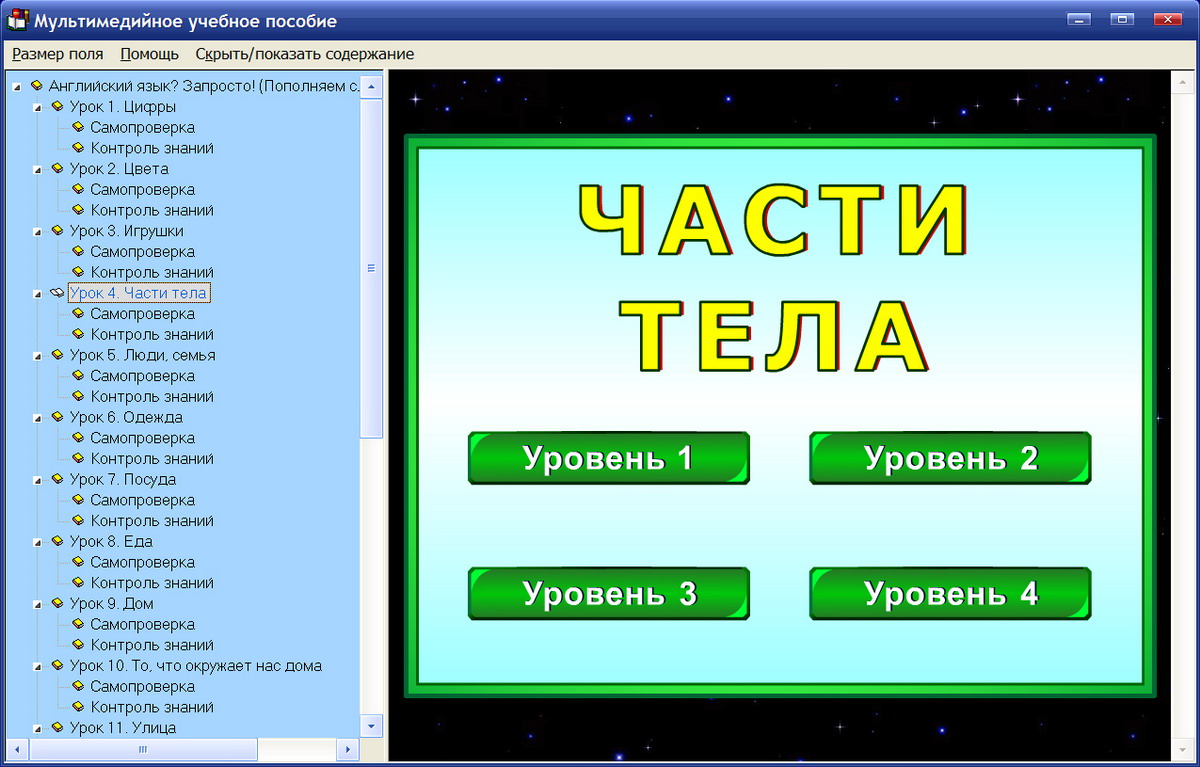
Task: Collapse the Урок 2. Цвета node
Action: [38, 169]
